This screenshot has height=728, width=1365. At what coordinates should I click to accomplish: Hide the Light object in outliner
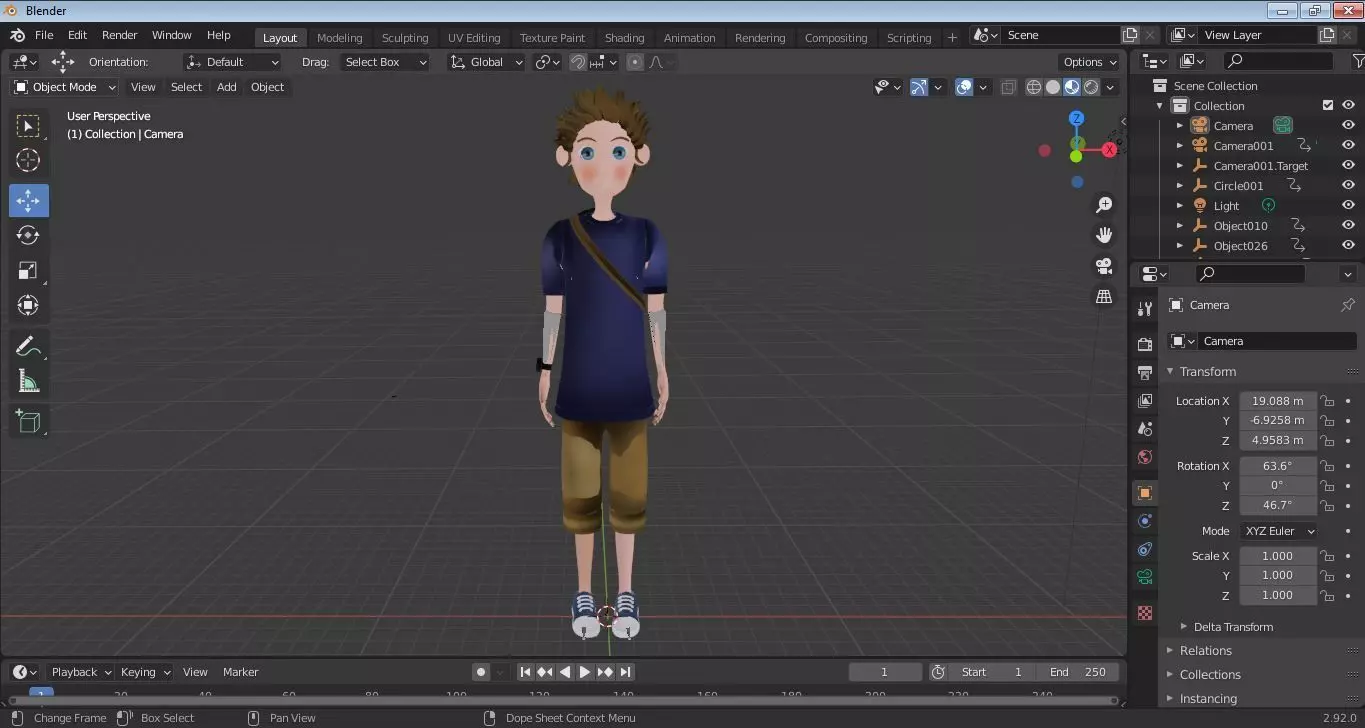pyautogui.click(x=1348, y=206)
